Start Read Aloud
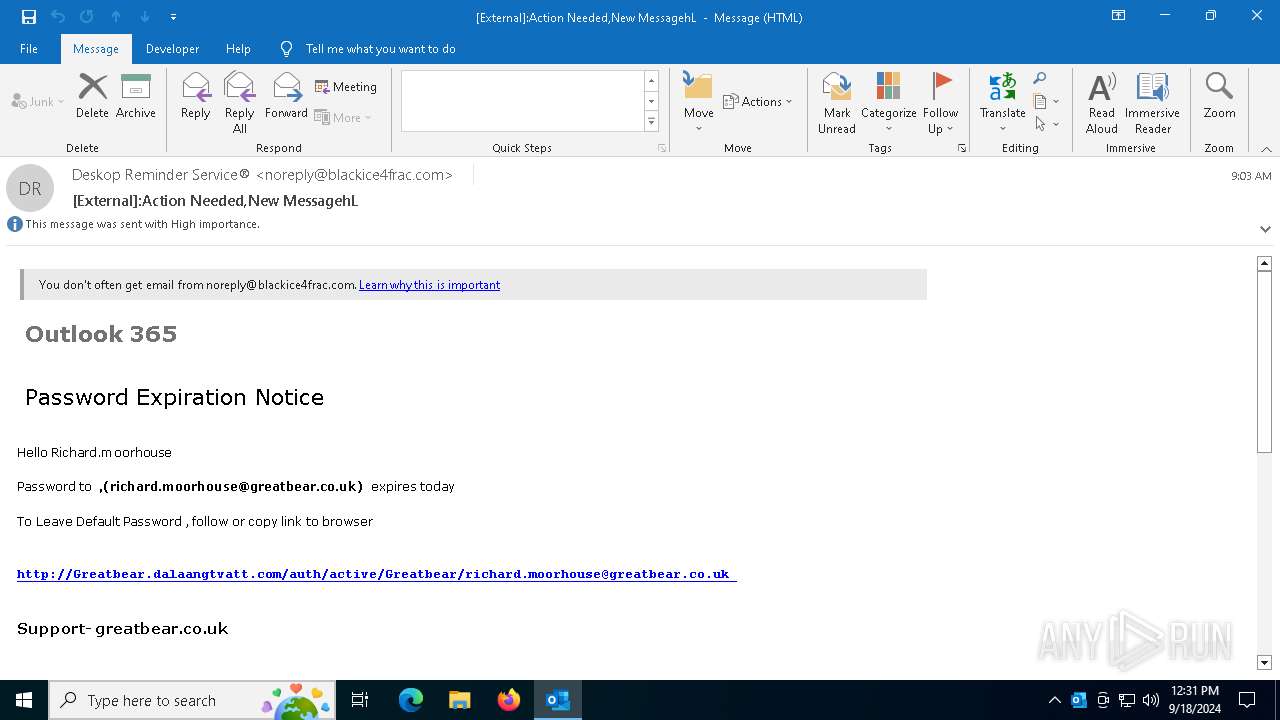This screenshot has width=1280, height=720. point(1102,103)
